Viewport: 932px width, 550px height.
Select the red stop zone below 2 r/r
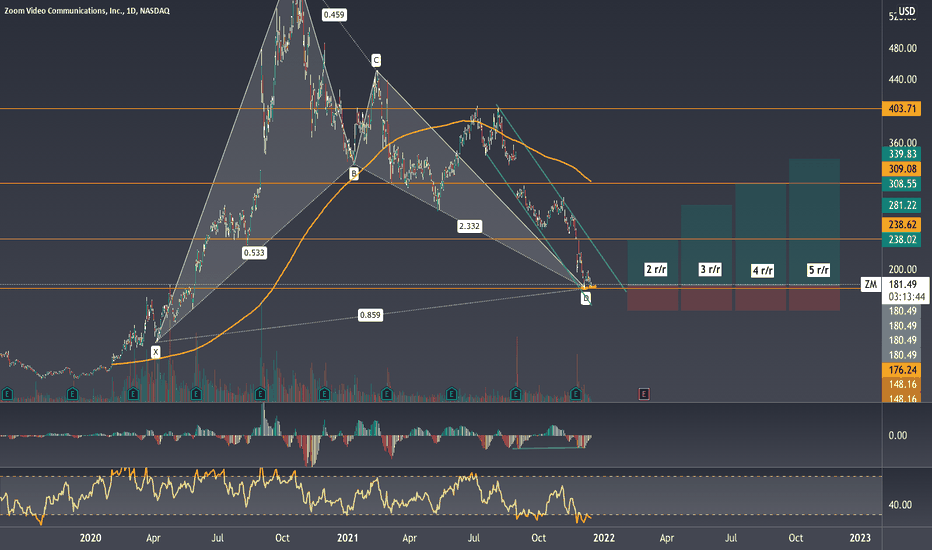653,298
